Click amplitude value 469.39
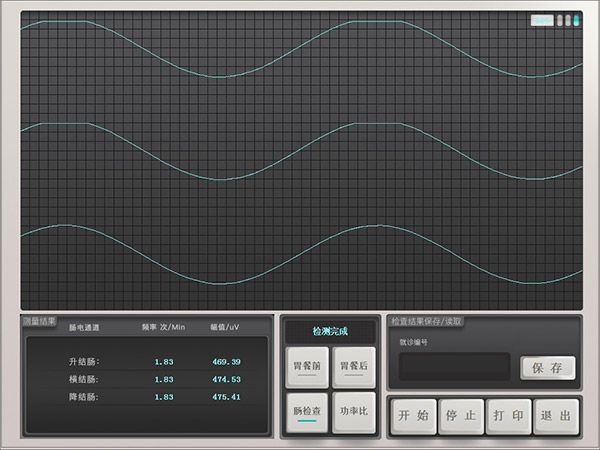This screenshot has width=600, height=450. 227,362
